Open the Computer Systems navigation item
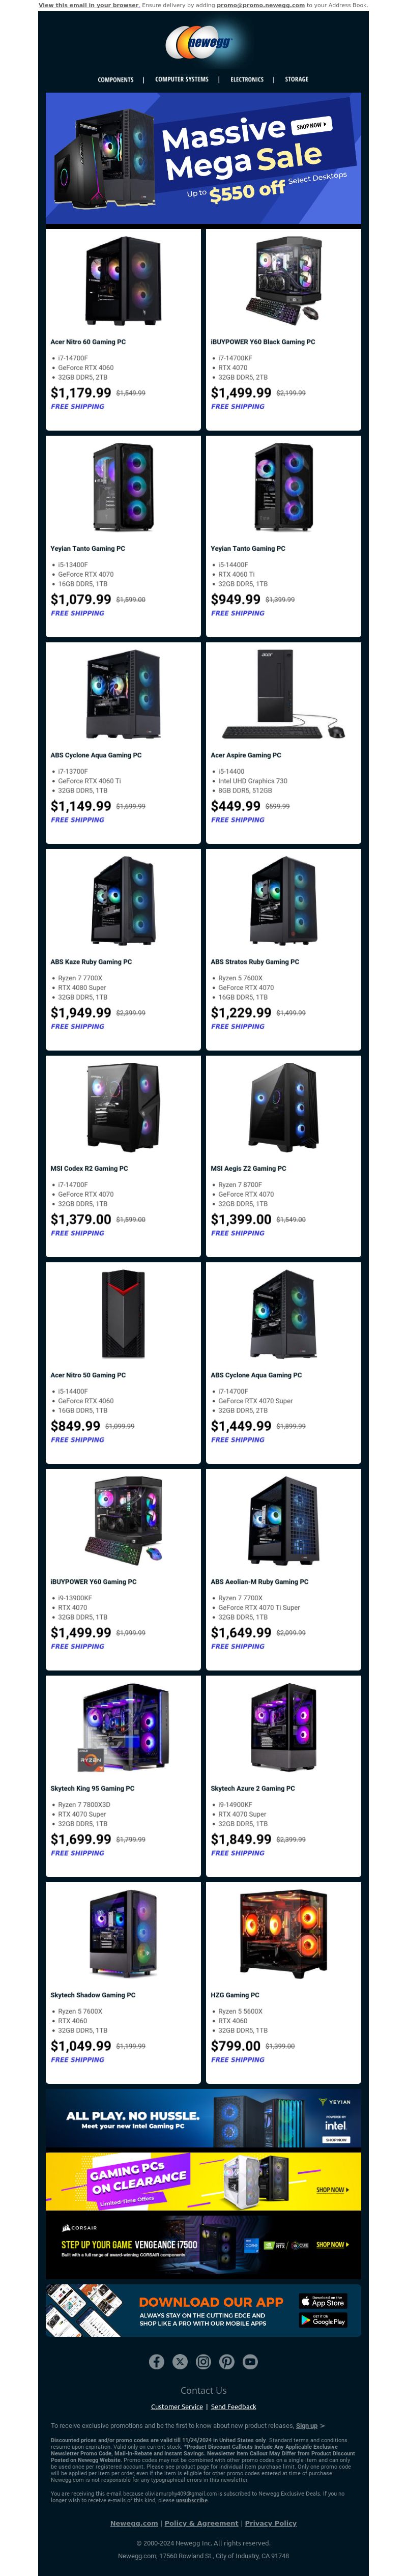The height and width of the screenshot is (2576, 407). tap(182, 79)
